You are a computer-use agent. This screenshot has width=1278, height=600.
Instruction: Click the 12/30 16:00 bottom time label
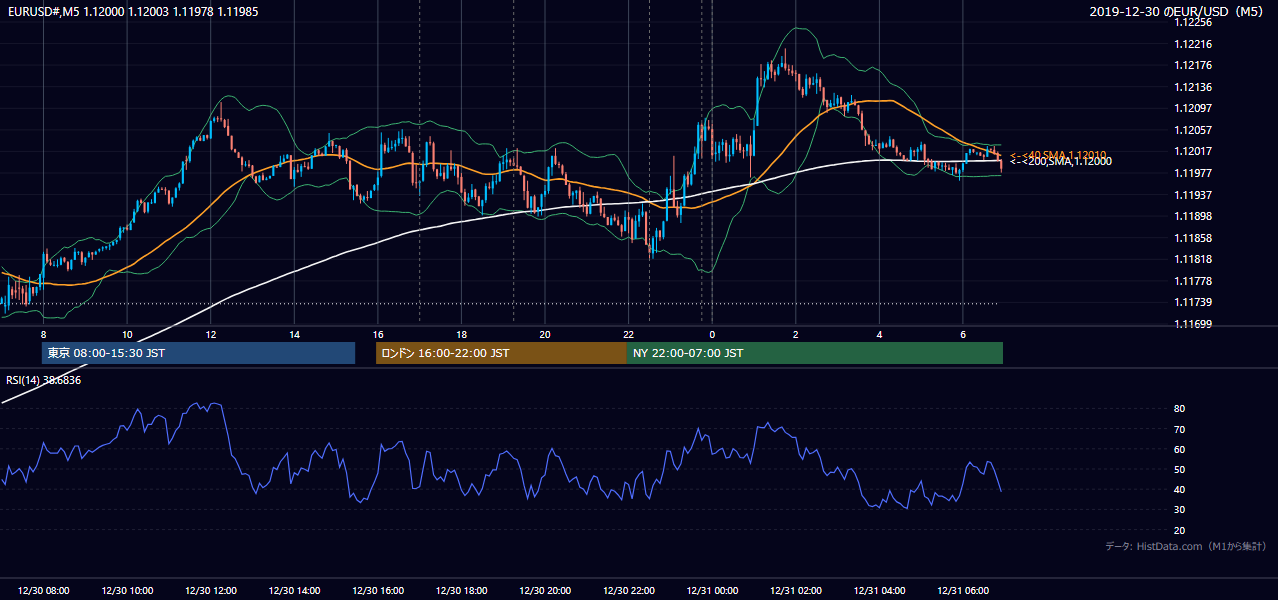[378, 591]
